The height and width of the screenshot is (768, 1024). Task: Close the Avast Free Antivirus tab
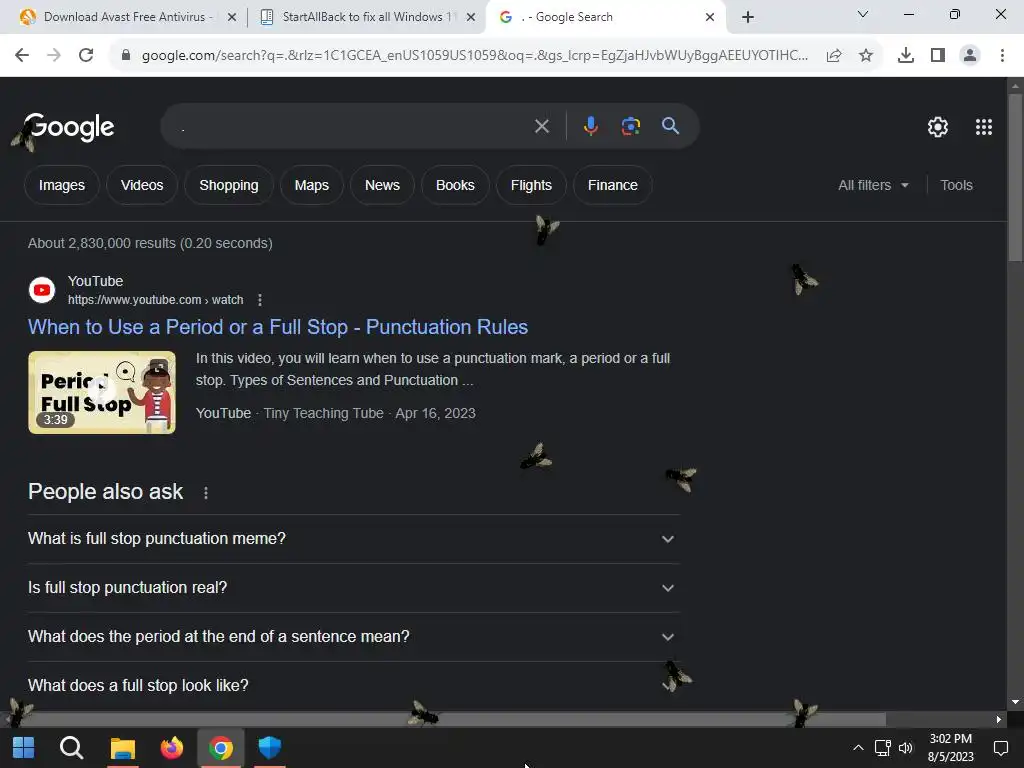[232, 17]
